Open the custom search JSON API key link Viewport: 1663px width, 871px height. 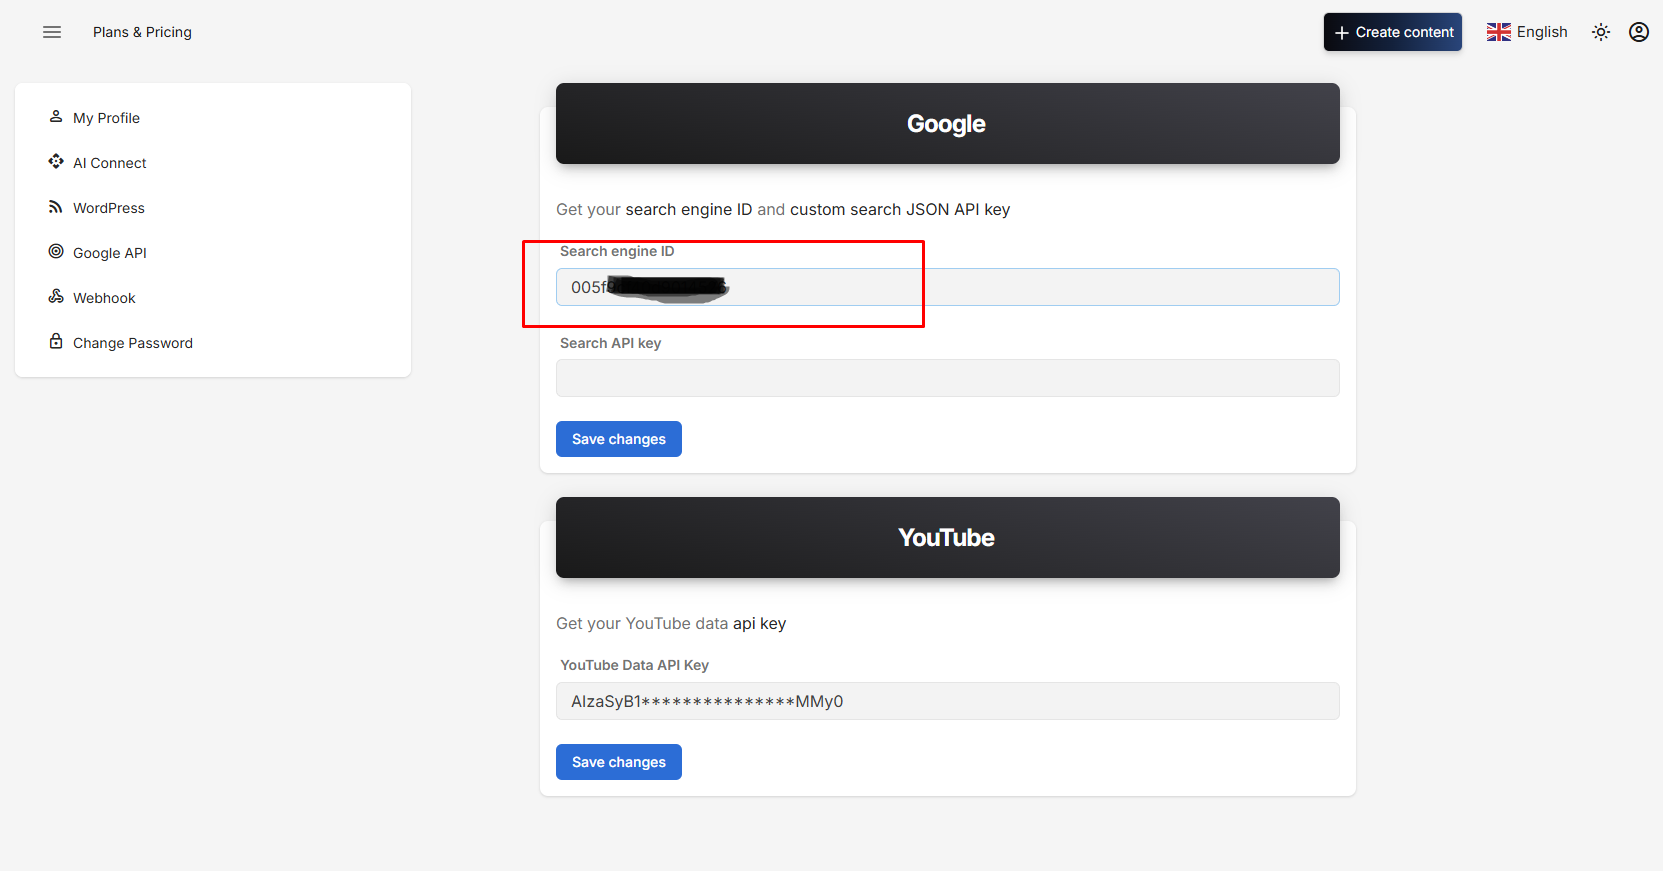[x=900, y=210]
